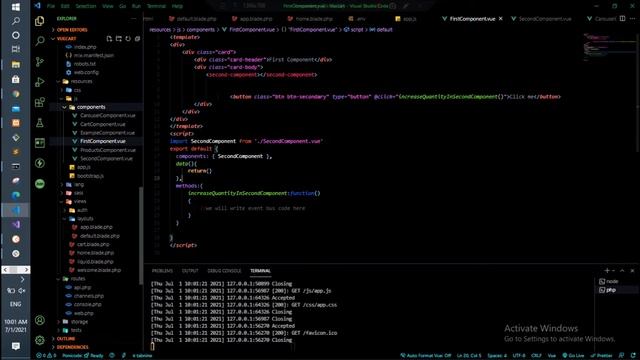Close the terminal panel
The width and height of the screenshot is (640, 360).
coord(632,271)
